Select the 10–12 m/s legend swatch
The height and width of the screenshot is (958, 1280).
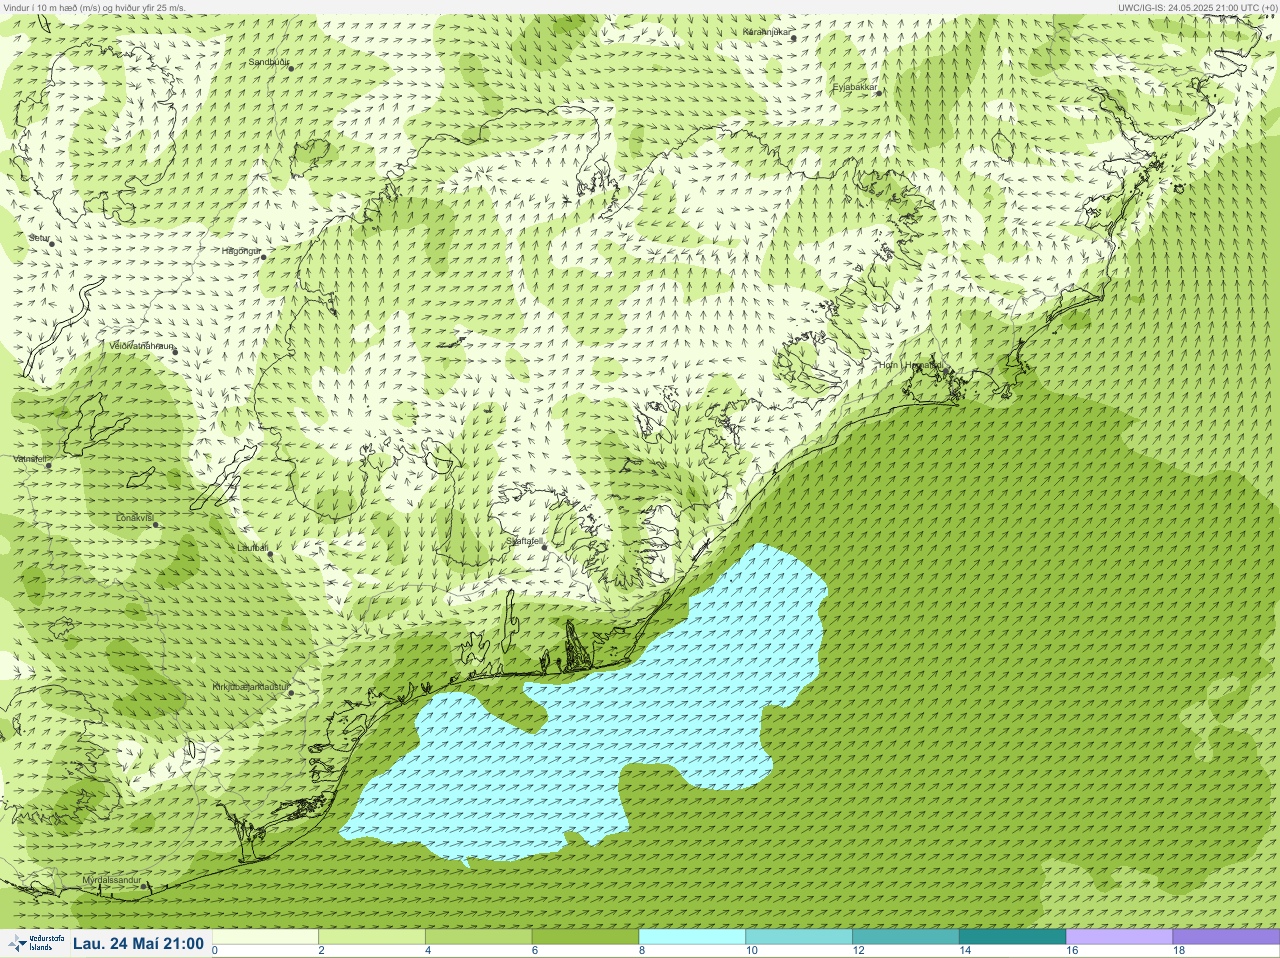[x=798, y=937]
